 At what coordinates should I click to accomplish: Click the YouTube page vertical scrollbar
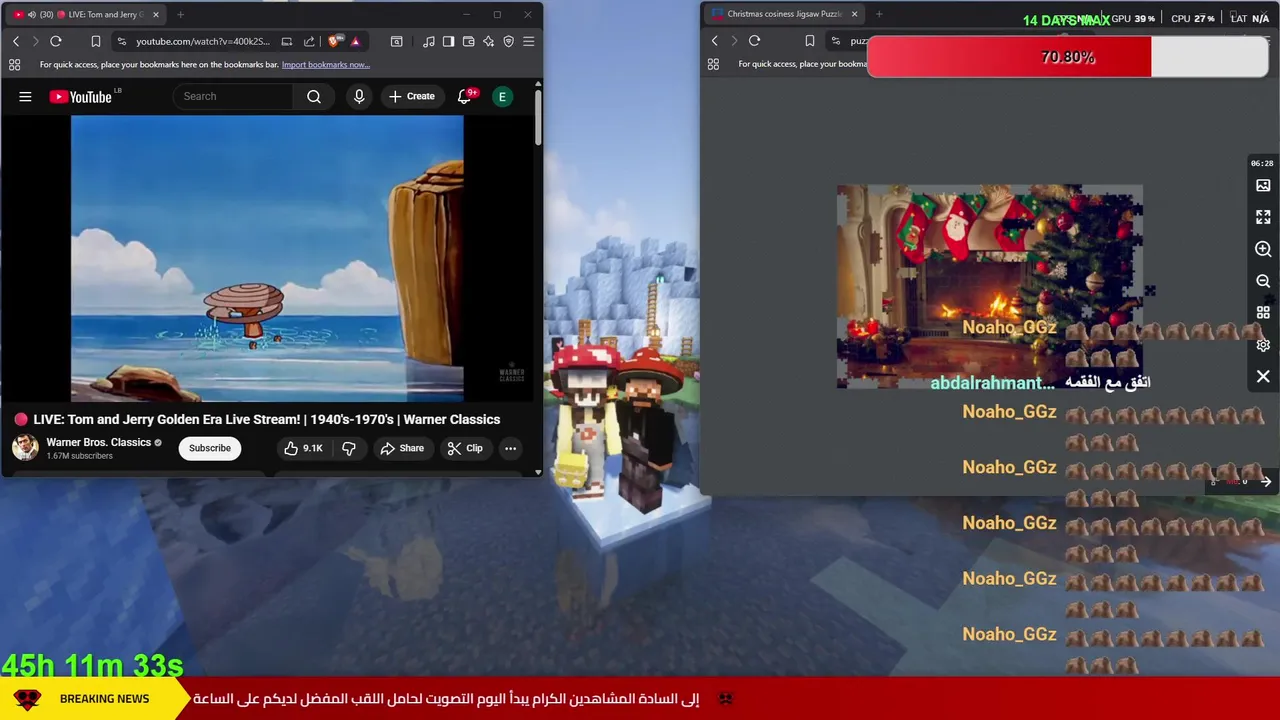coord(538,120)
